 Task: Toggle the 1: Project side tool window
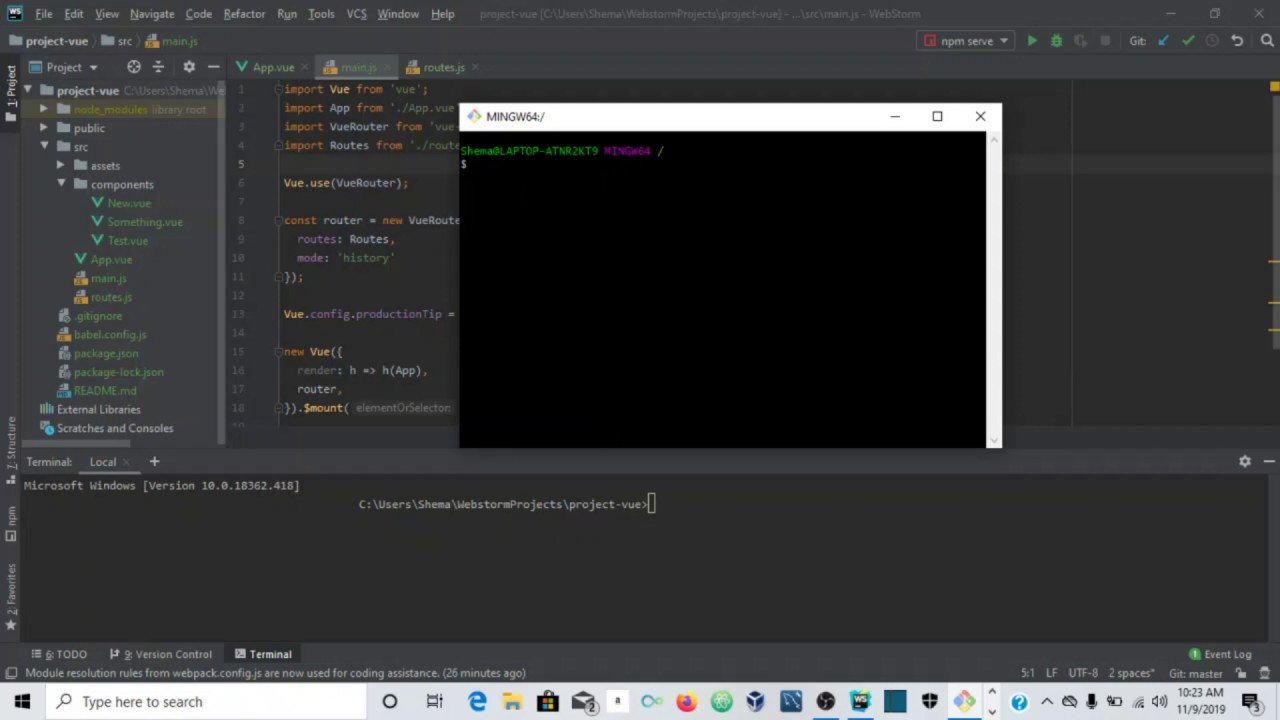click(11, 92)
